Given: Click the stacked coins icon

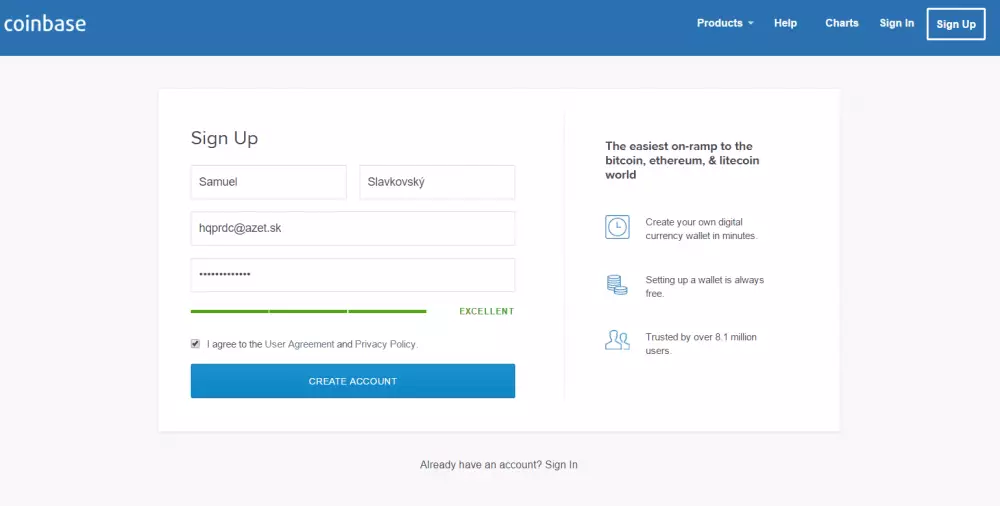Looking at the screenshot, I should coord(617,285).
